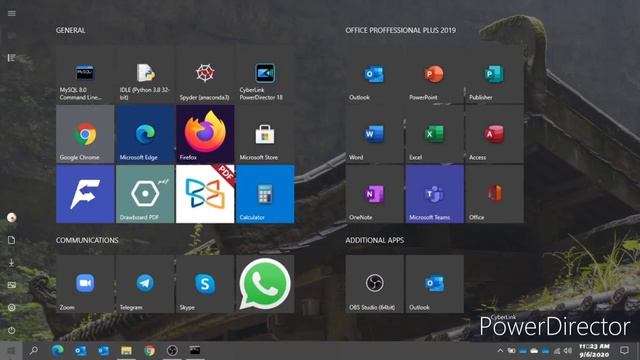The width and height of the screenshot is (640, 360).
Task: Open File Explorer from the taskbar
Action: coord(126,351)
